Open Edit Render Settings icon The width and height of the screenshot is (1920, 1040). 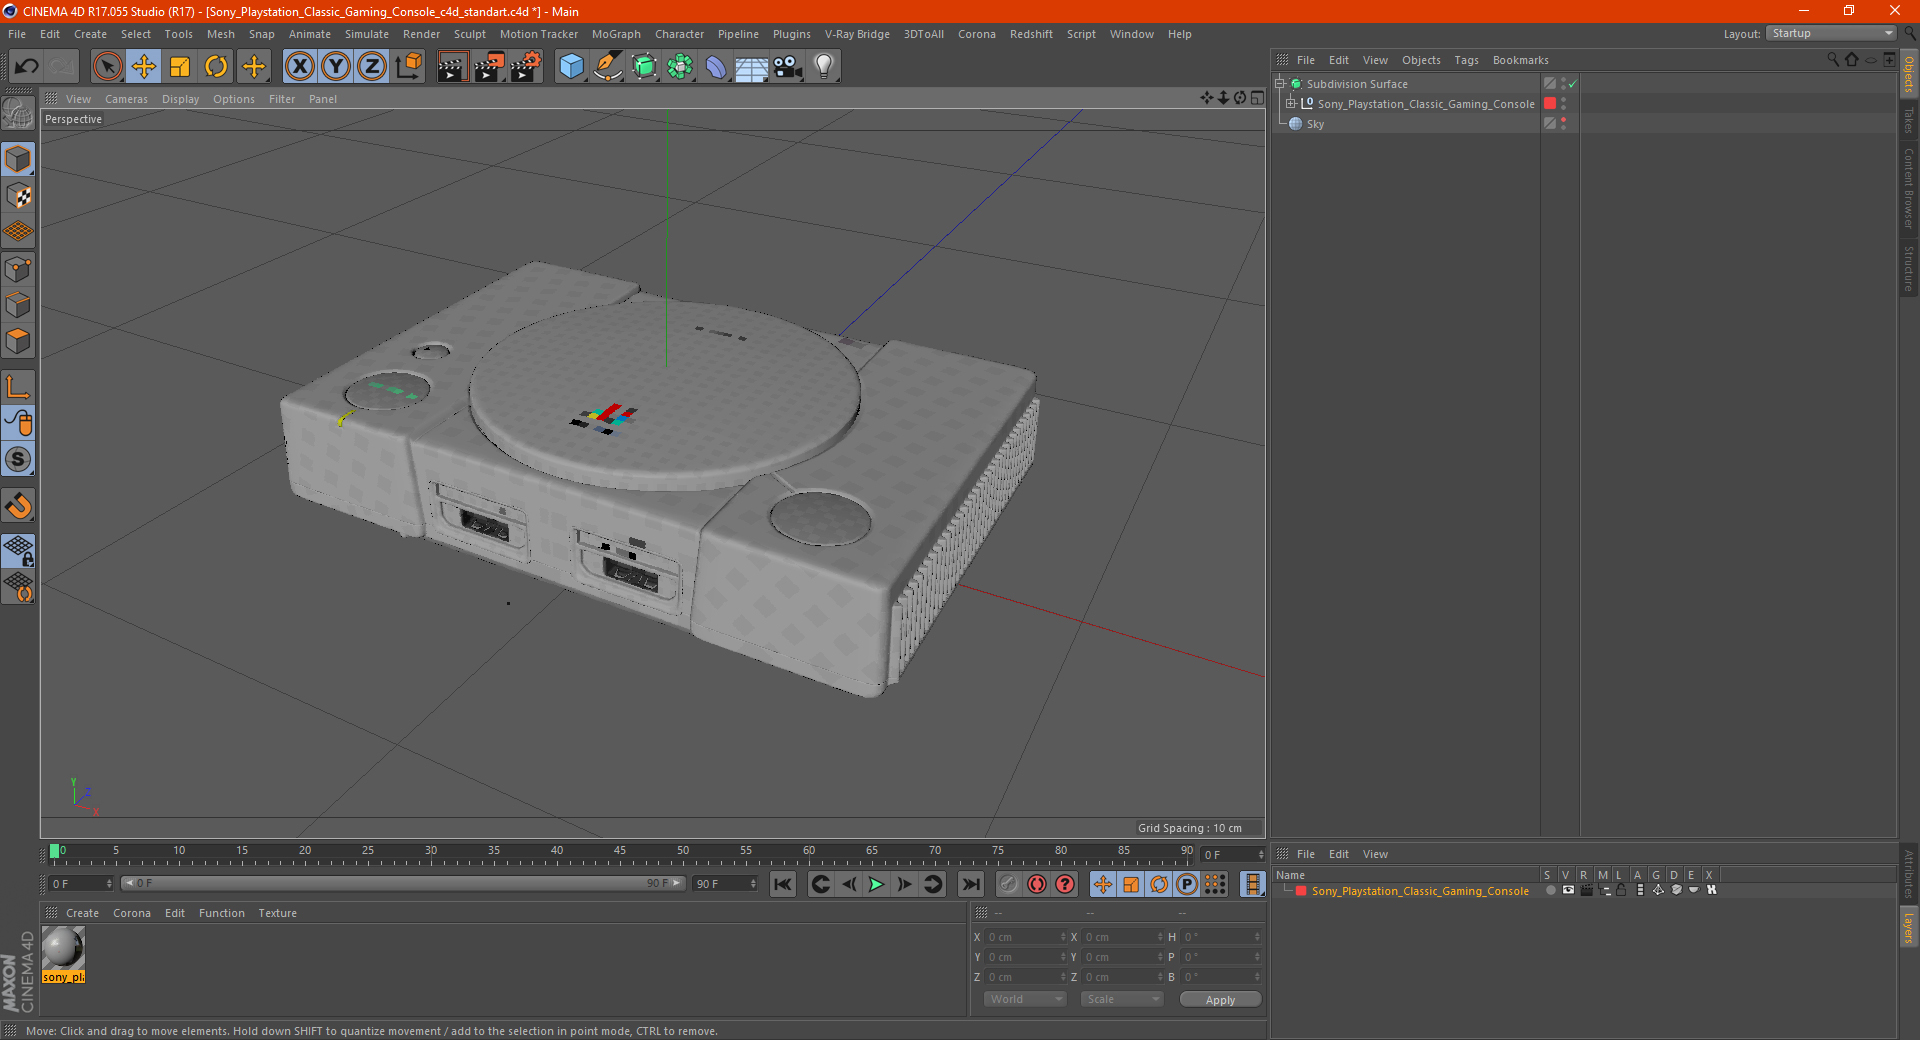tap(526, 67)
